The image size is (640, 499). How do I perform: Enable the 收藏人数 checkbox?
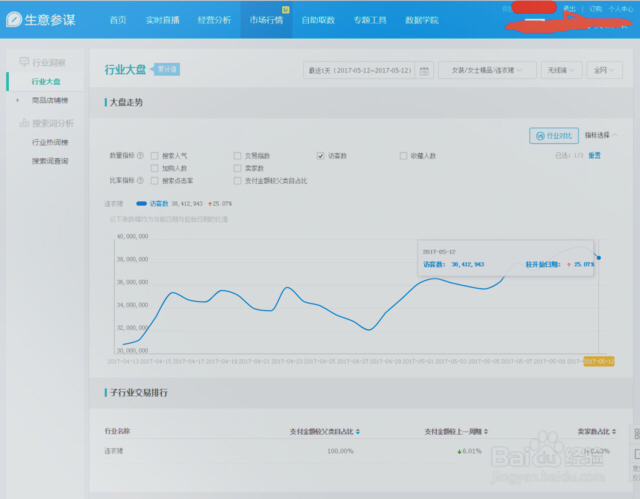point(403,156)
